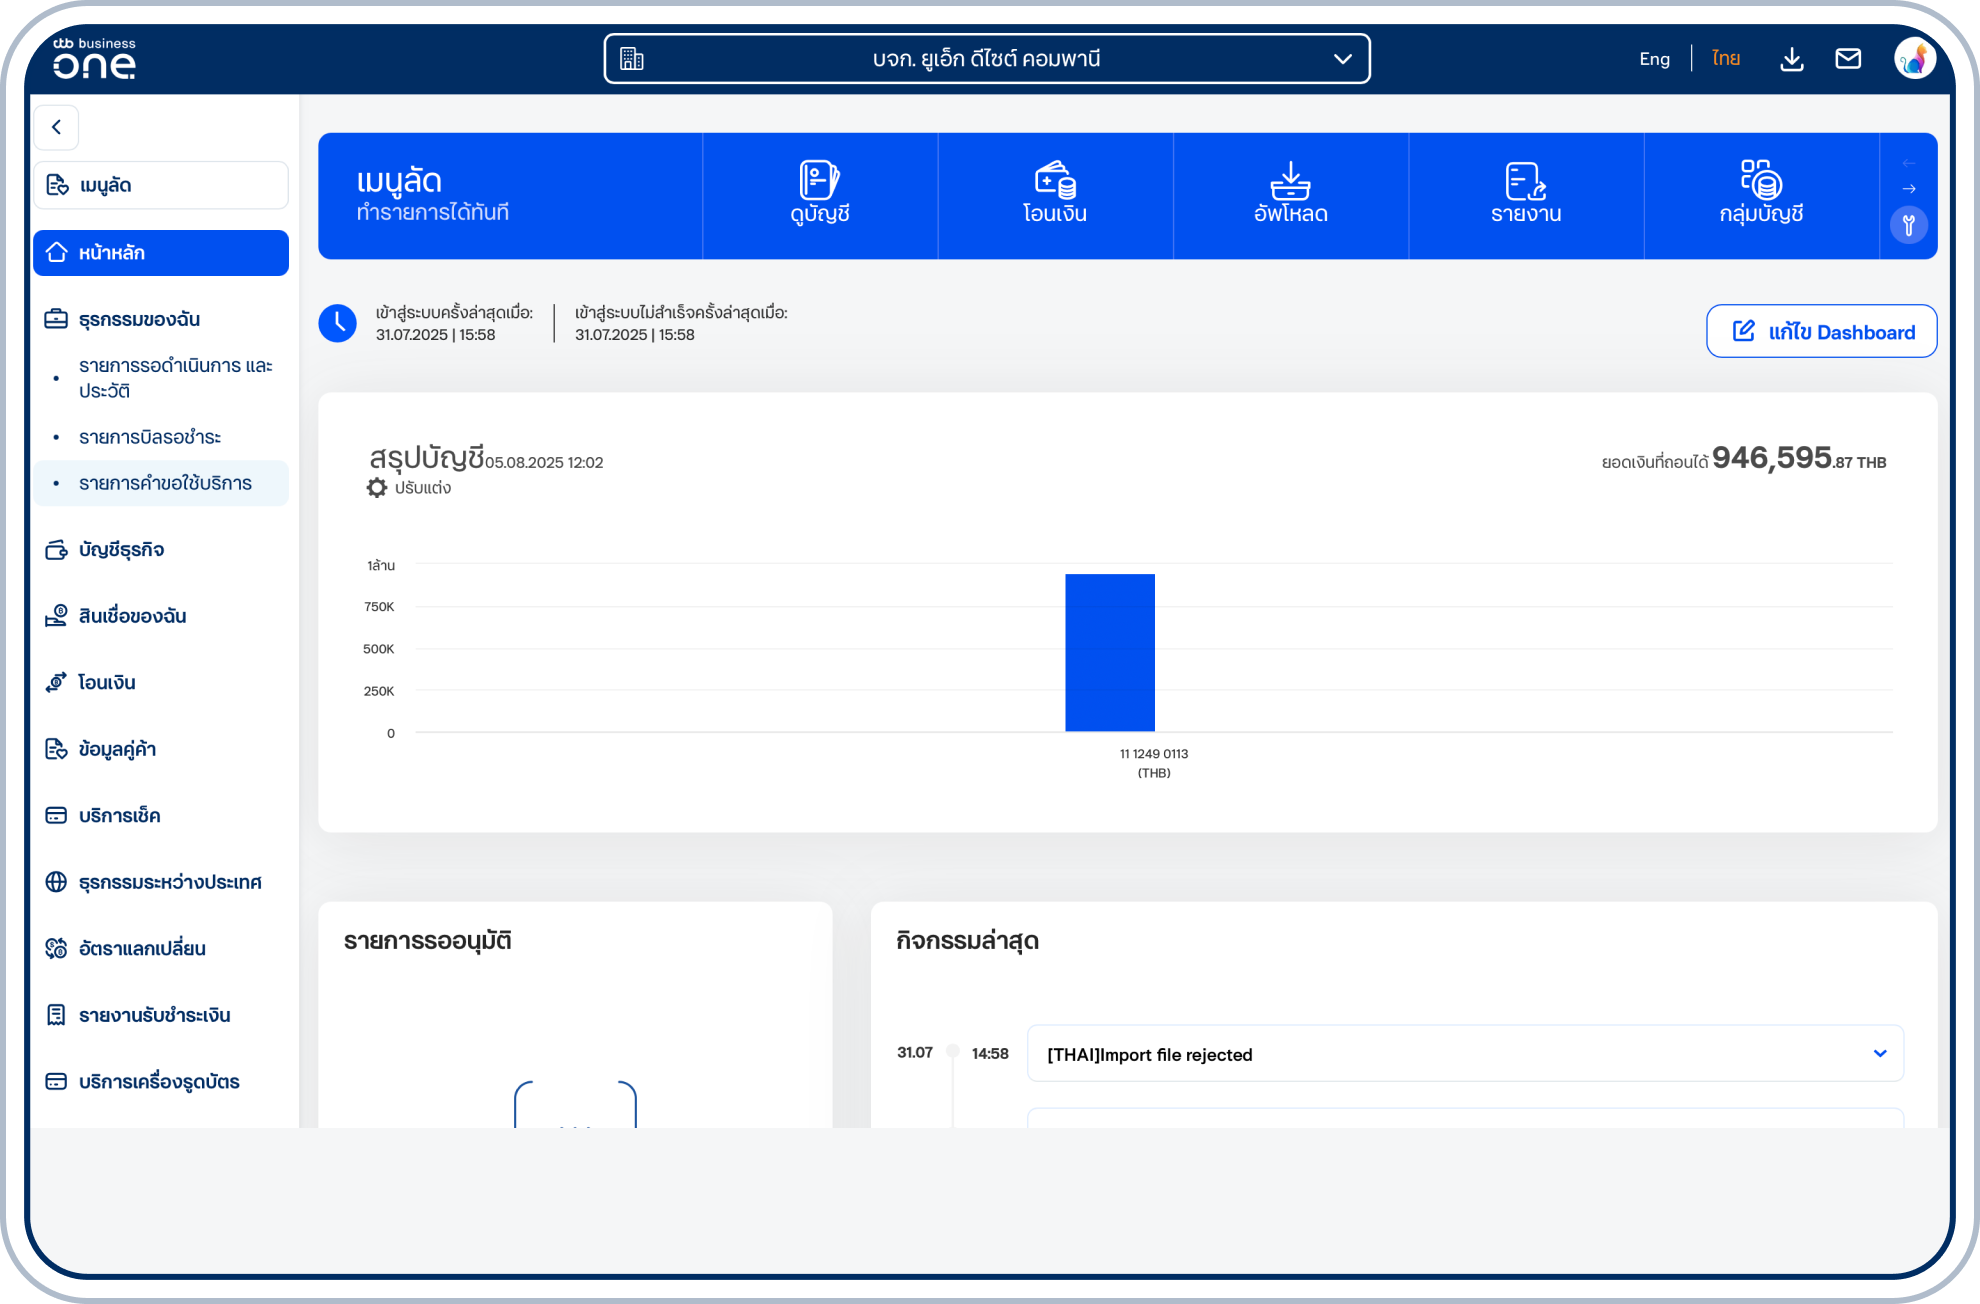
Task: Switch language to ไทย
Action: coord(1725,59)
